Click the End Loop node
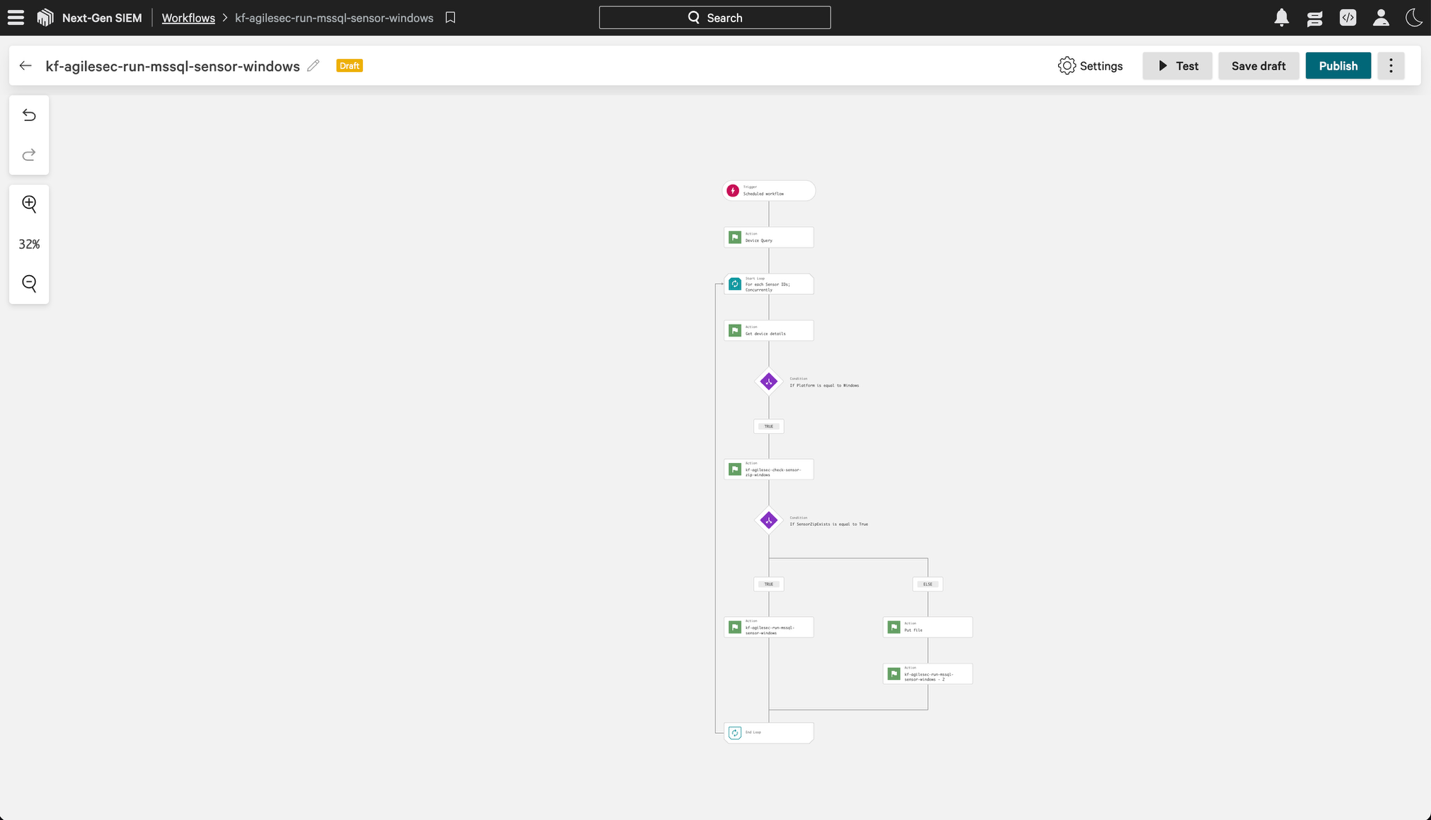 point(770,732)
